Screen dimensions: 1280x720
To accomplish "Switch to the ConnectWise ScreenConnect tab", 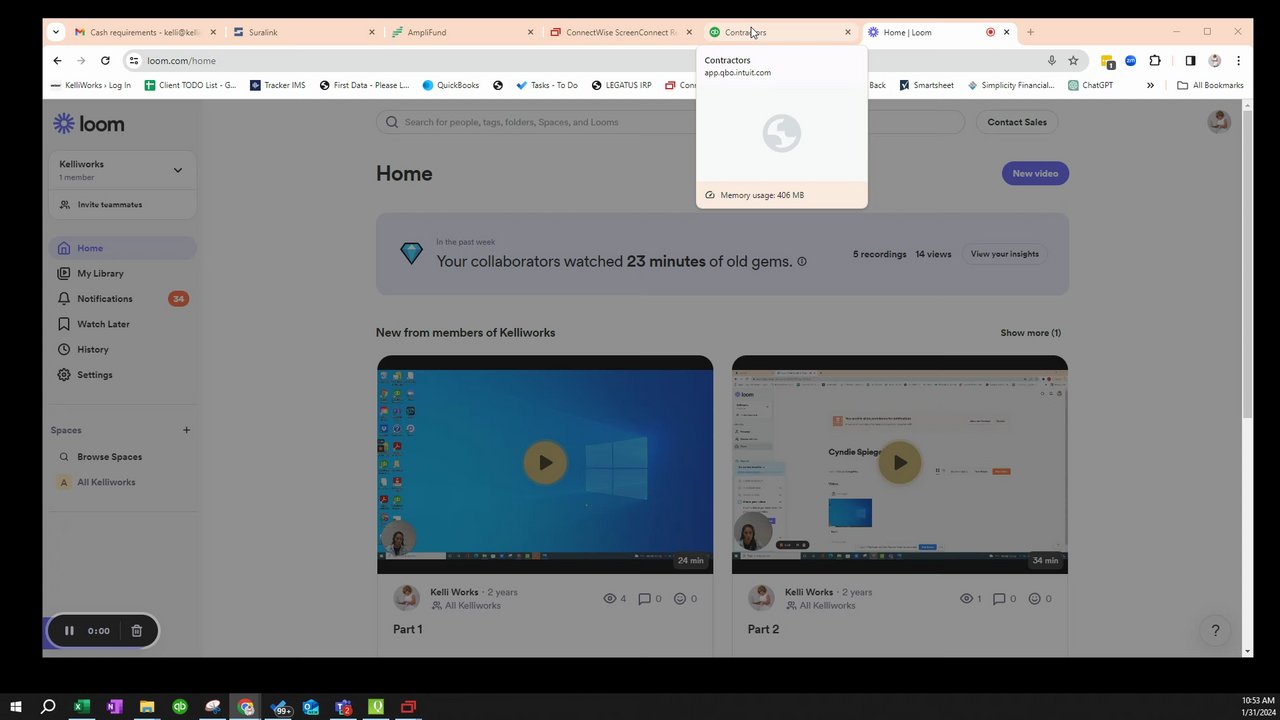I will coord(620,32).
